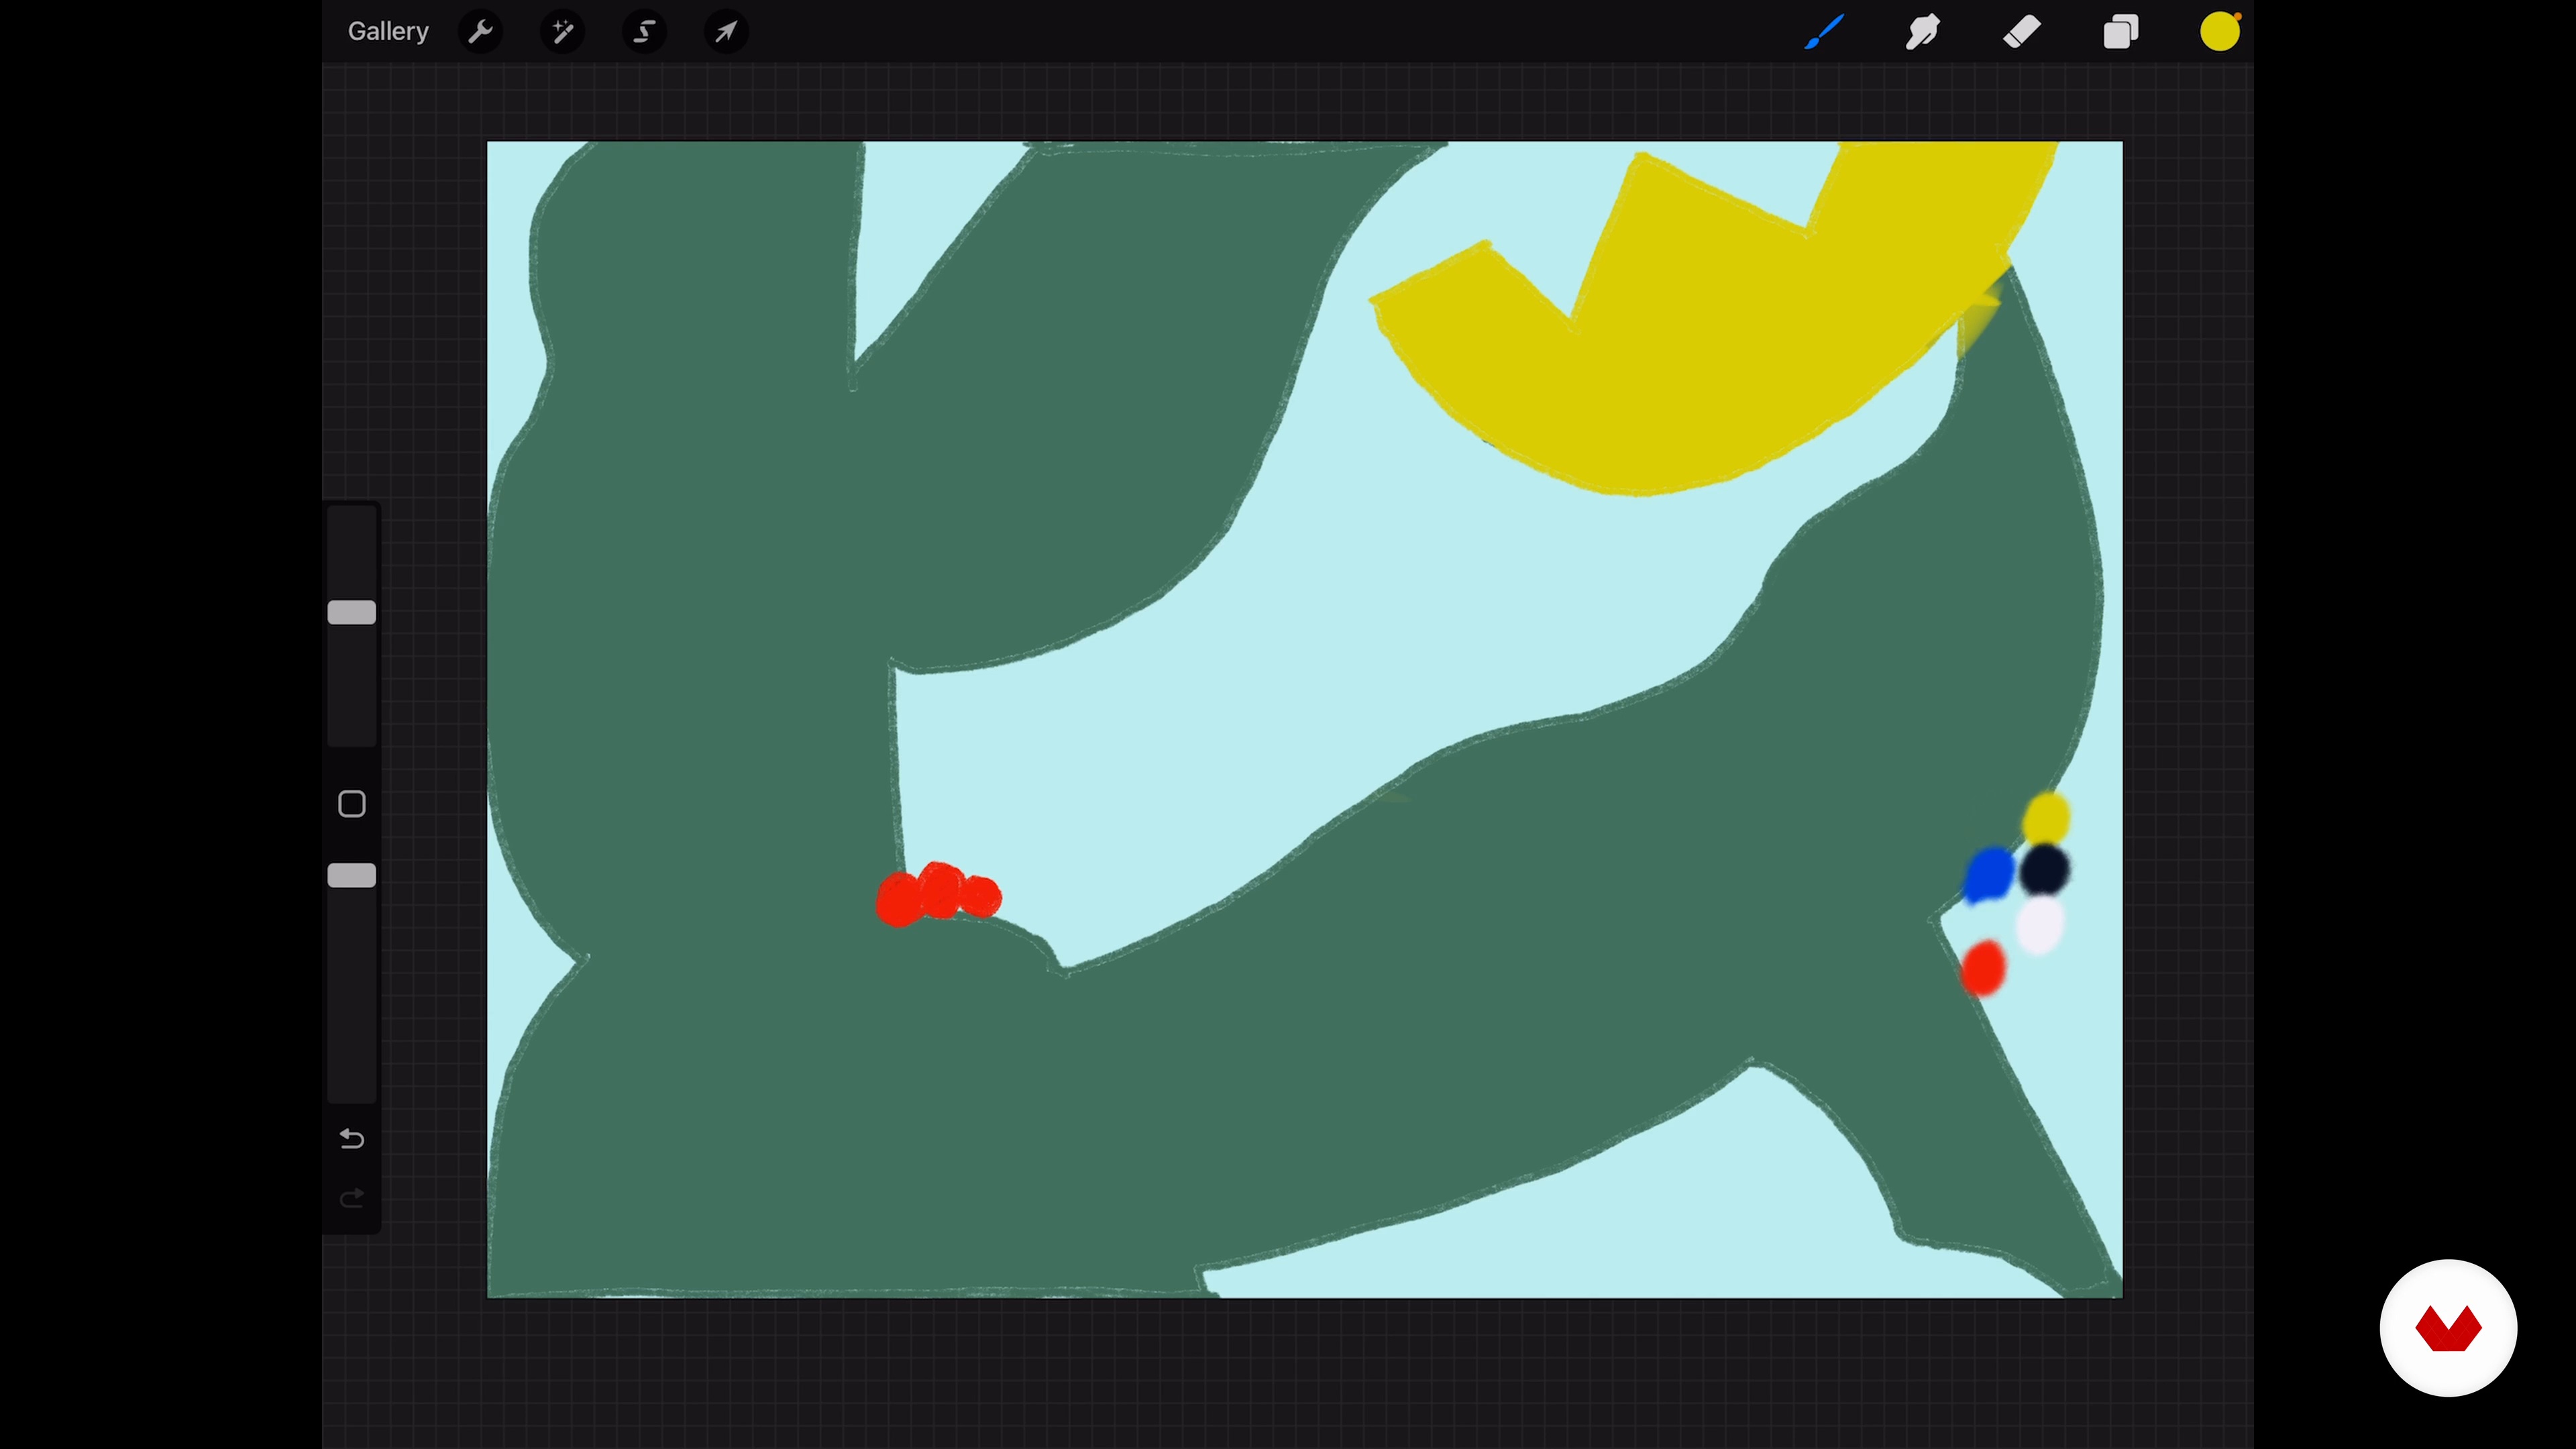Screen dimensions: 2576x1449
Task: Click the cluster of red blobs on canvas
Action: pos(938,894)
